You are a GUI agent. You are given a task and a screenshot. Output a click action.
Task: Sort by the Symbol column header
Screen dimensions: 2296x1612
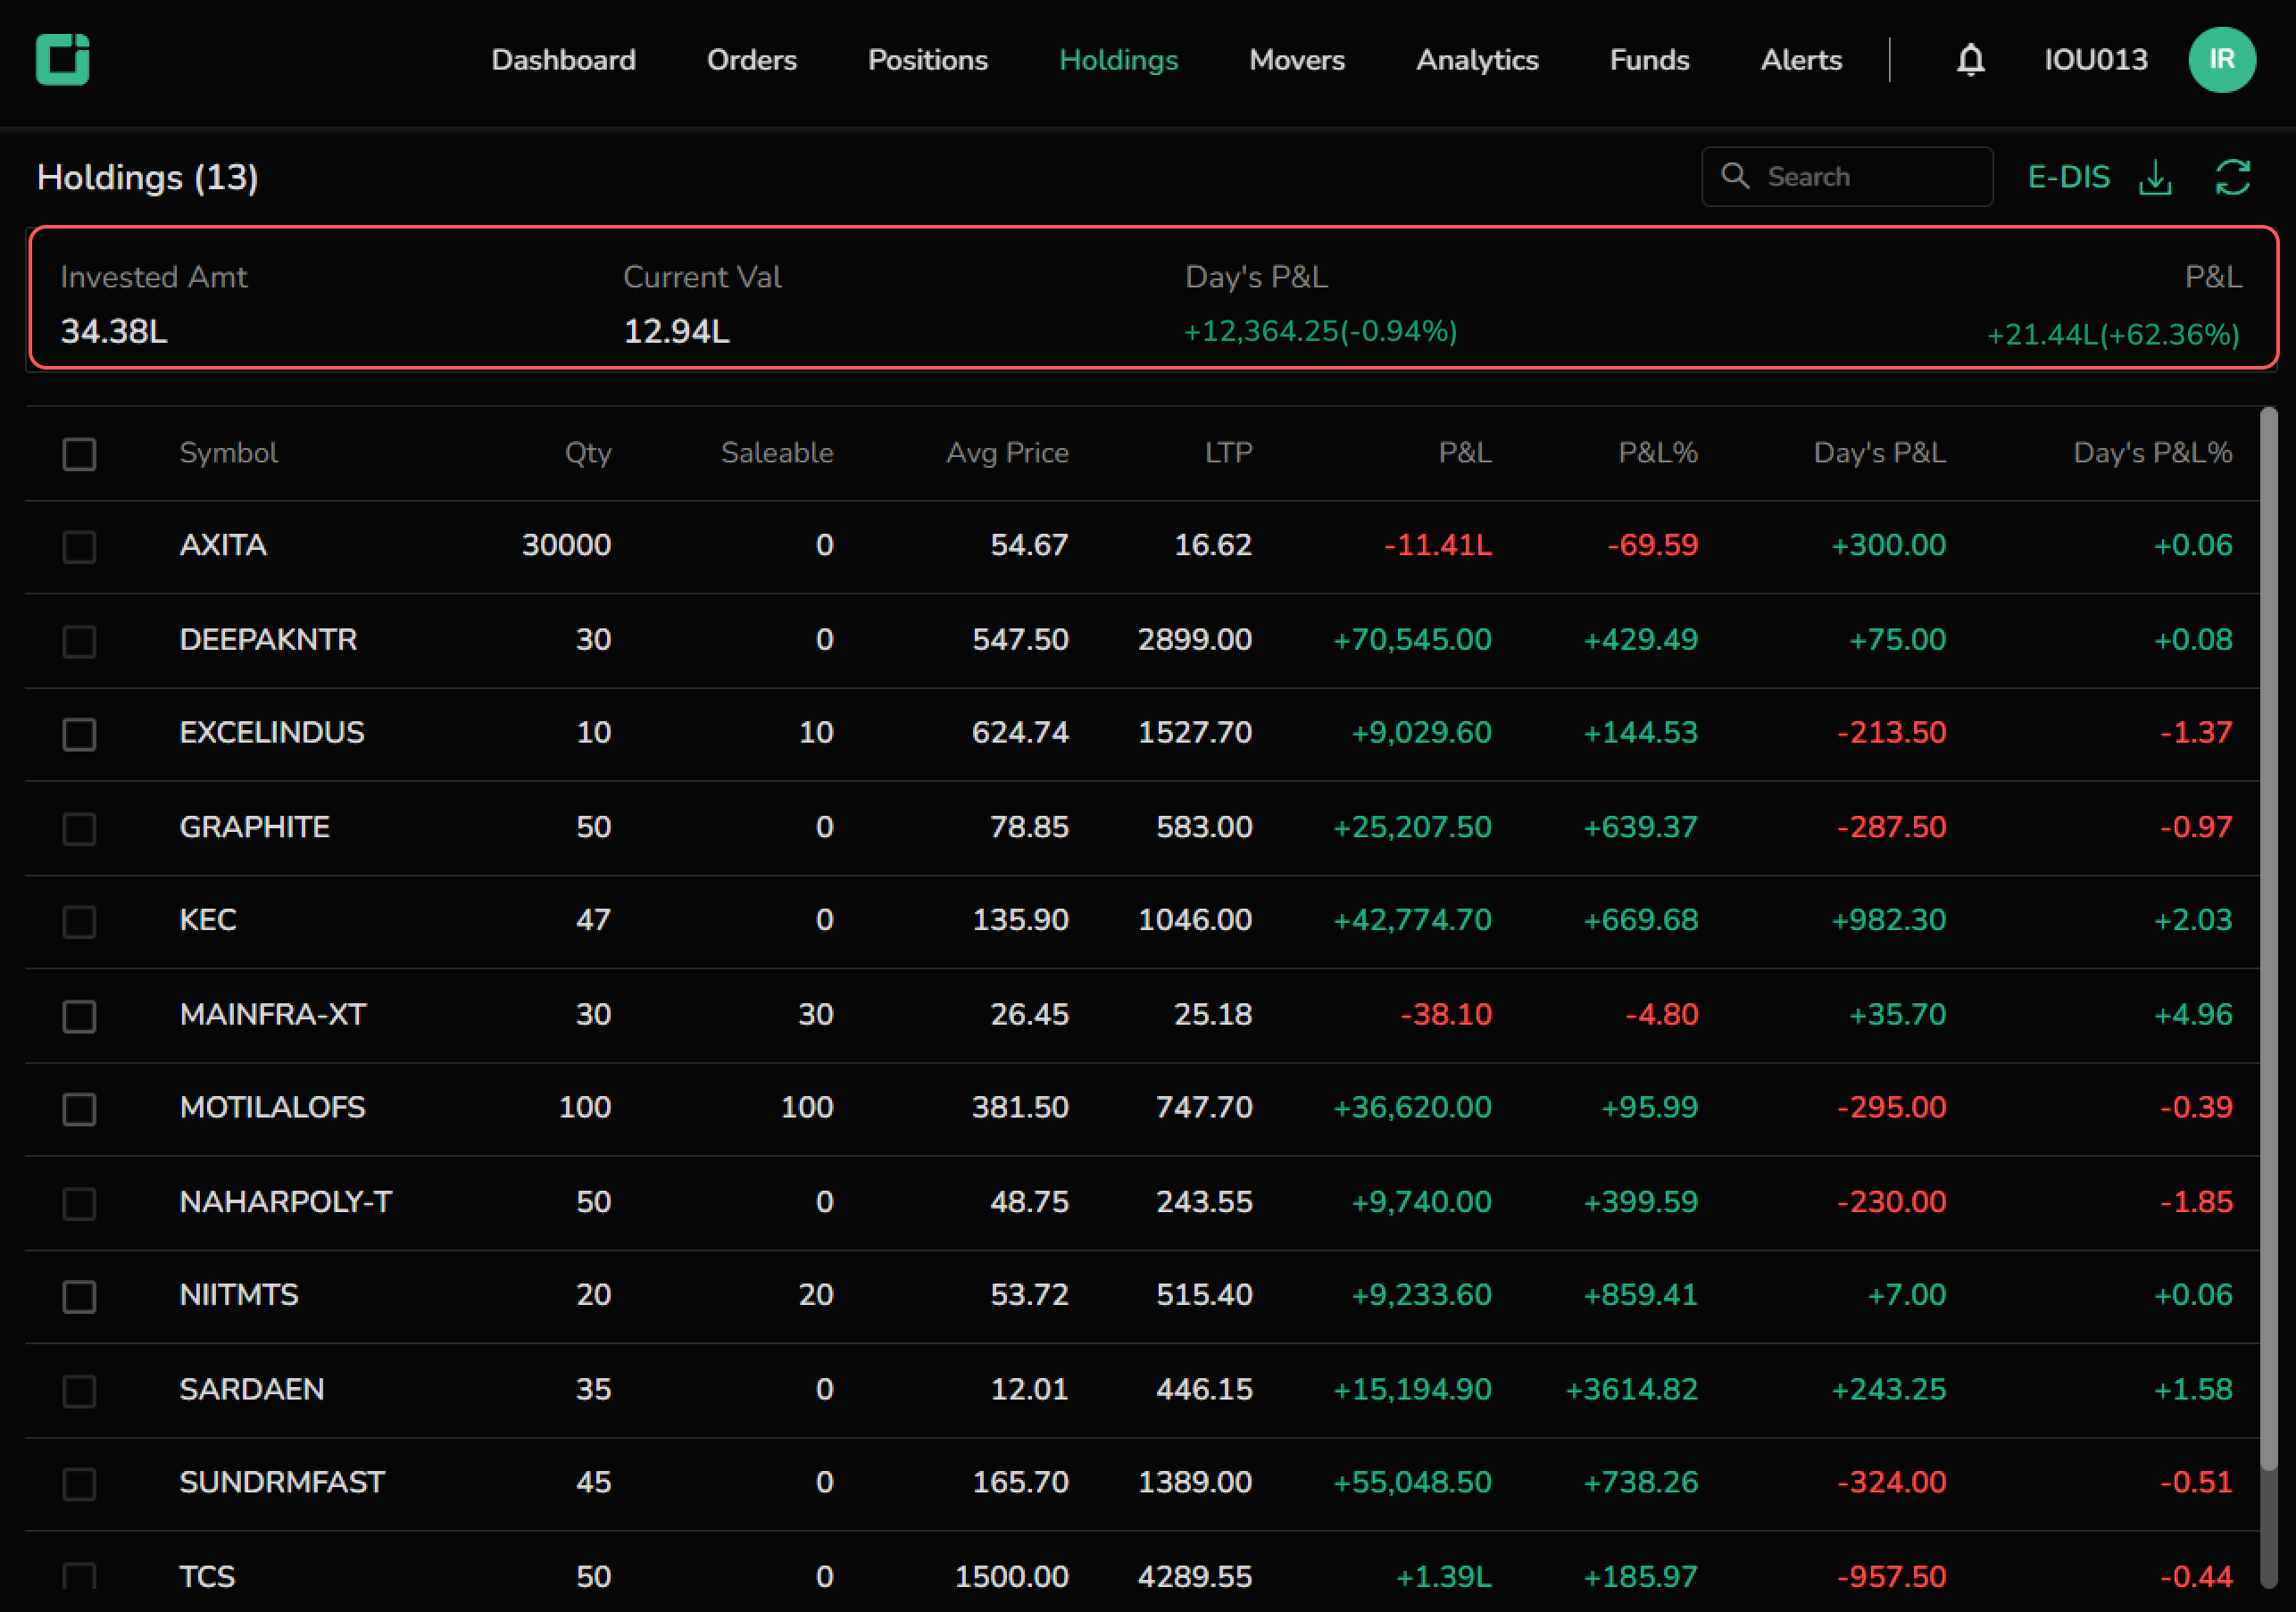pos(228,453)
